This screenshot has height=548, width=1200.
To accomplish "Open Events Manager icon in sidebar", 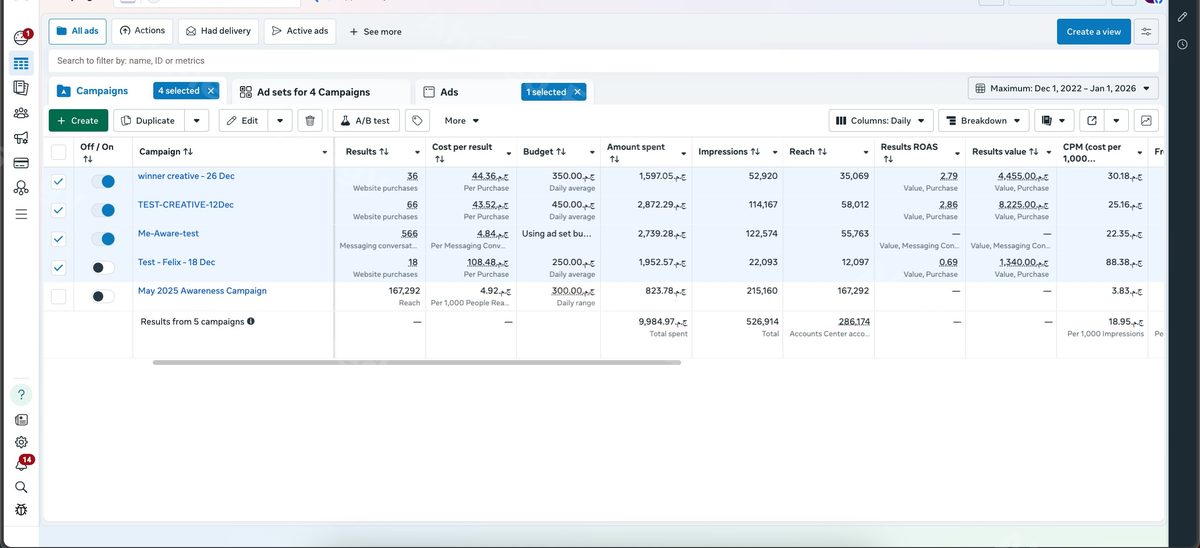I will tap(21, 187).
